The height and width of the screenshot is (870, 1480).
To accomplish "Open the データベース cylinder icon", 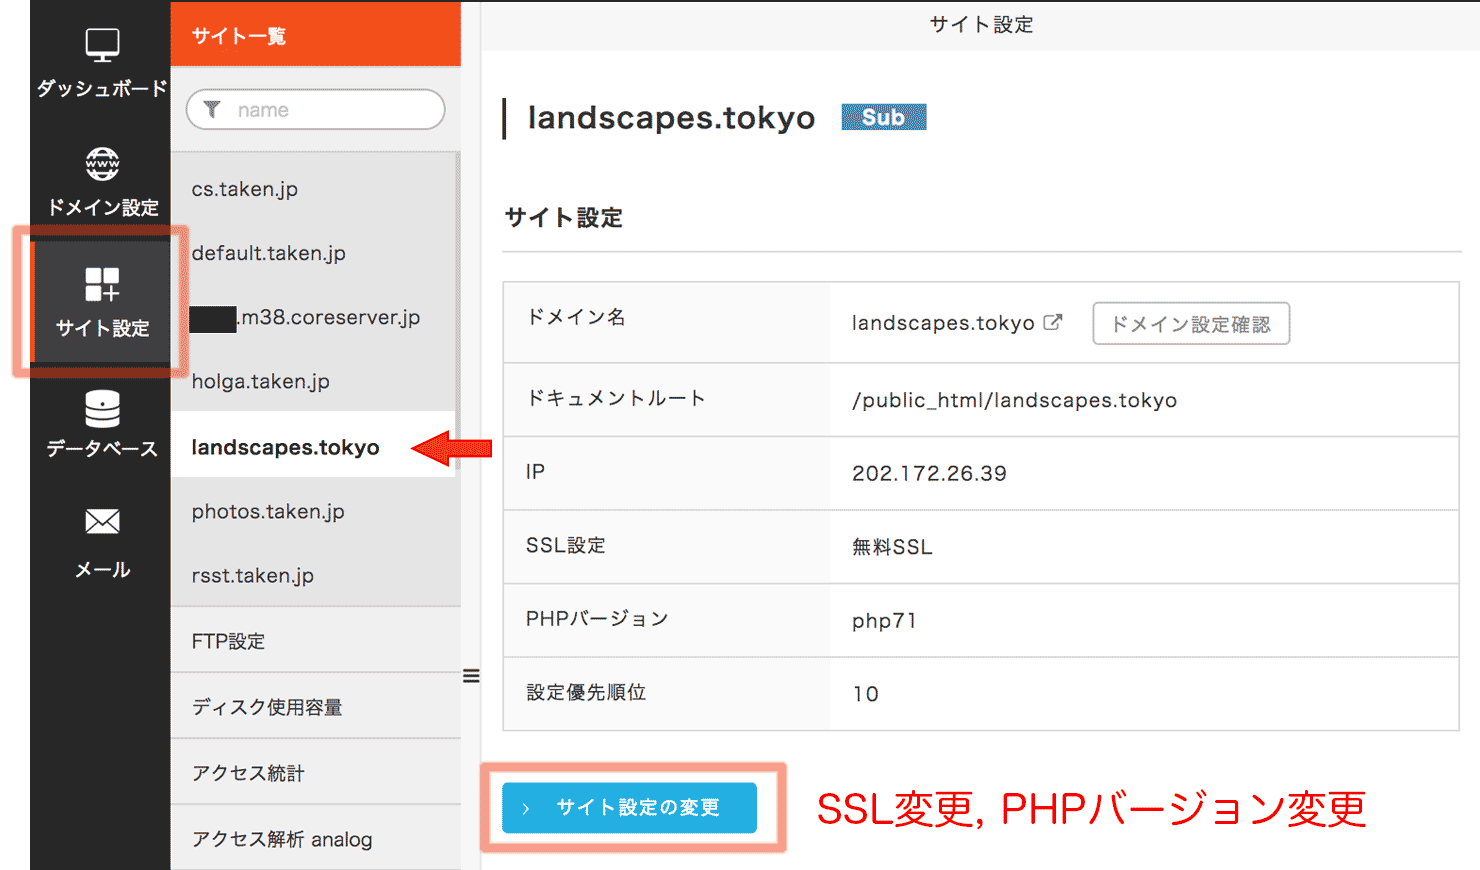I will (x=102, y=408).
